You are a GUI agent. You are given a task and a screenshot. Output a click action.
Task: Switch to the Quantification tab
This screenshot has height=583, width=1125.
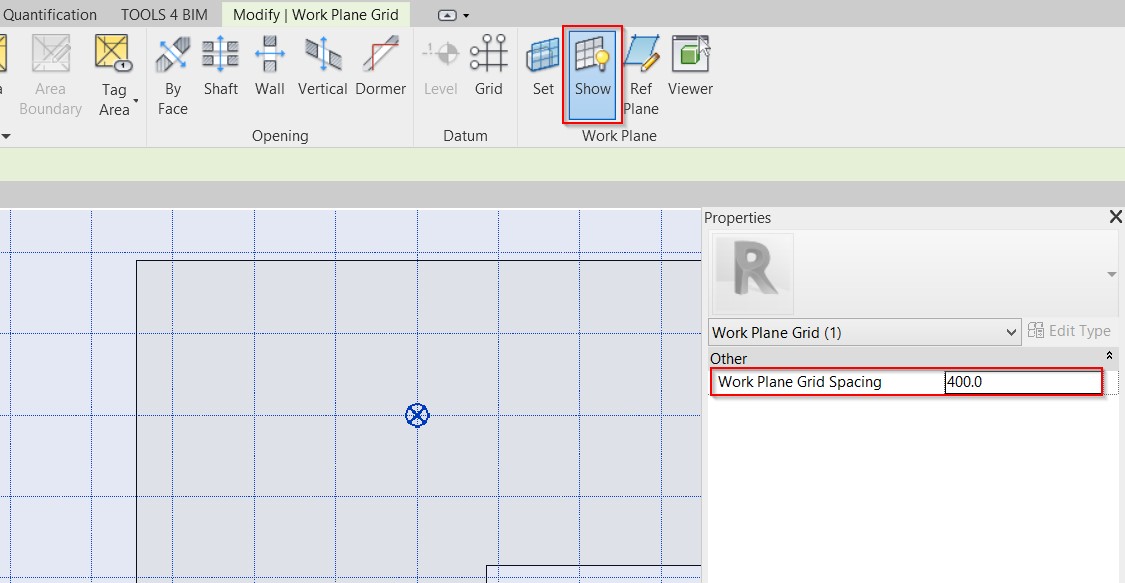50,15
